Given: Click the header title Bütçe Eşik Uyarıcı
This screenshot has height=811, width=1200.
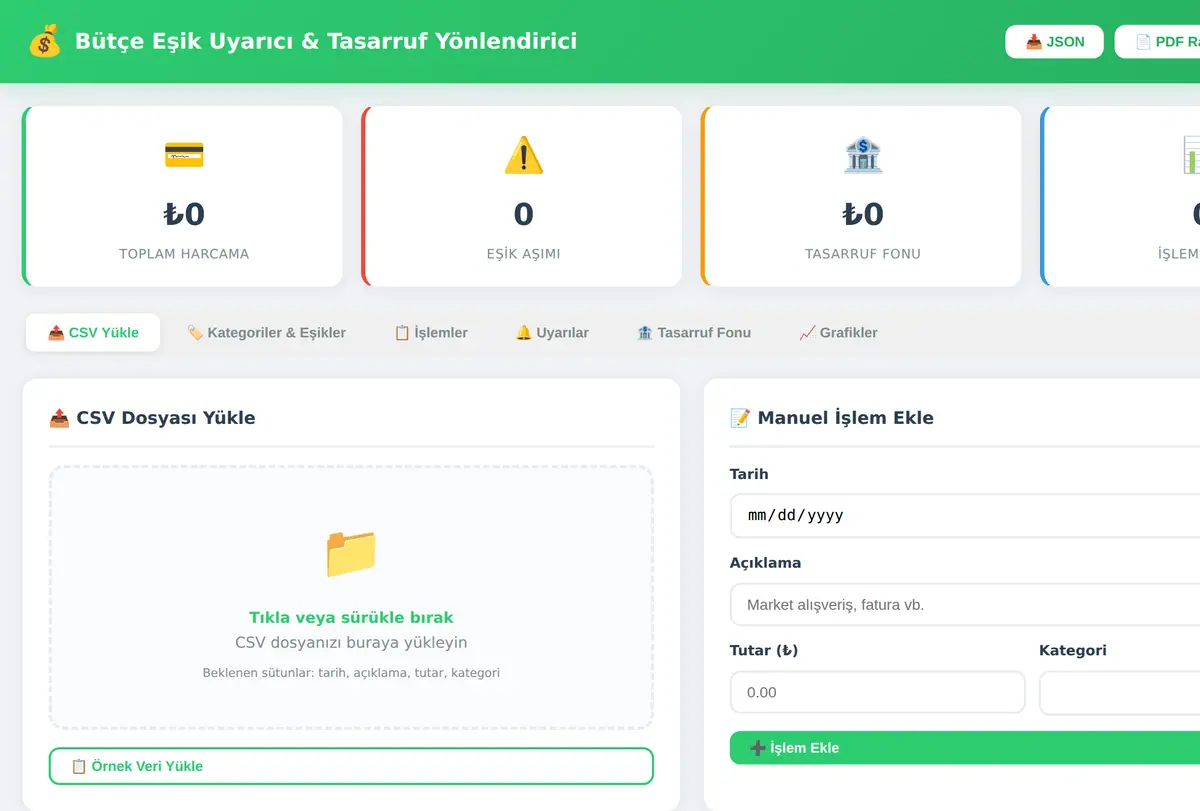Looking at the screenshot, I should click(326, 41).
